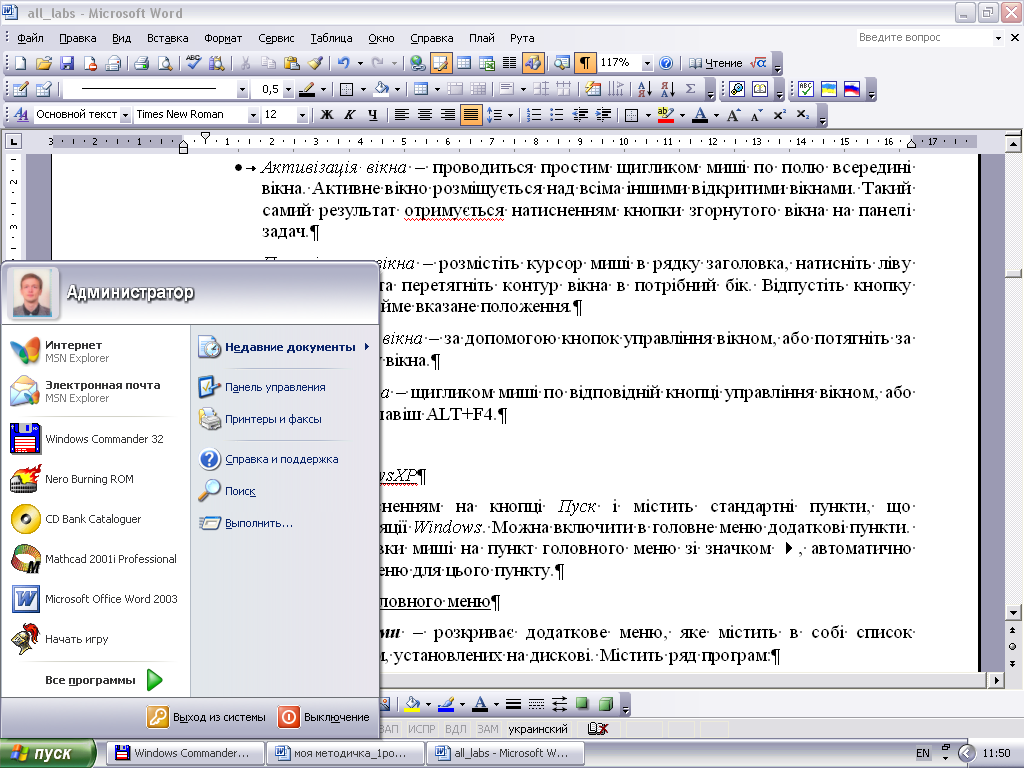1024x768 pixels.
Task: Open the Times New Roman font dropdown
Action: 253,115
